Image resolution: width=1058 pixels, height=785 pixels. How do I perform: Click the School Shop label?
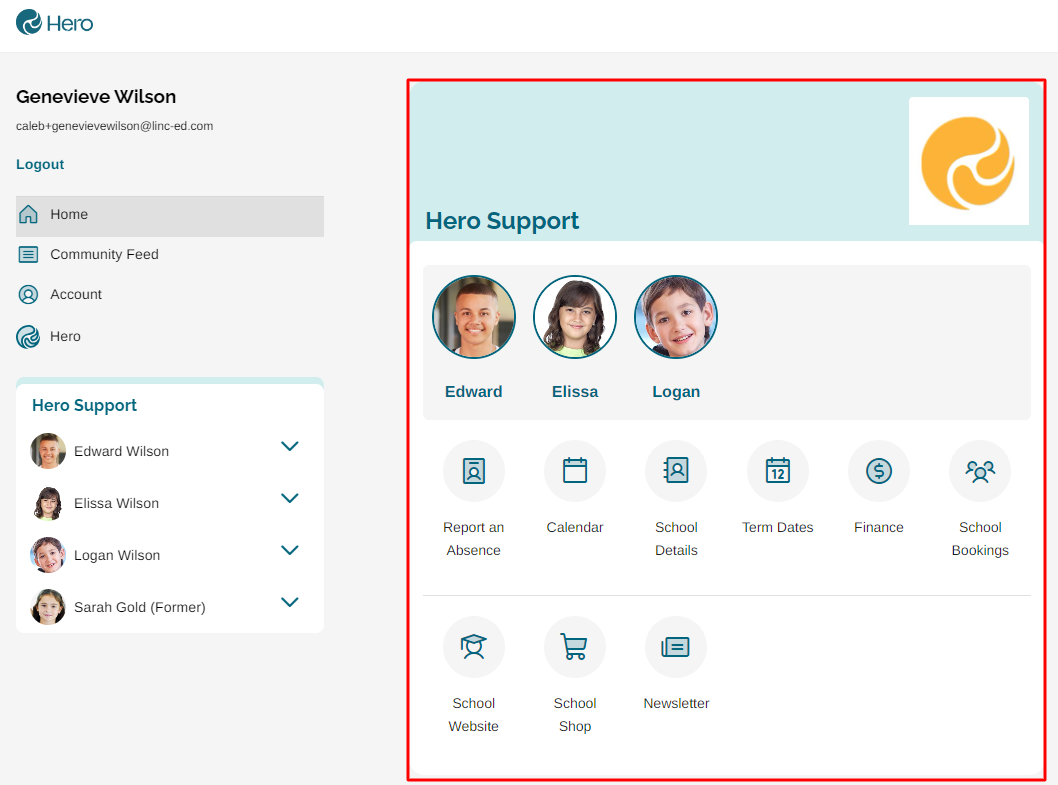(575, 715)
